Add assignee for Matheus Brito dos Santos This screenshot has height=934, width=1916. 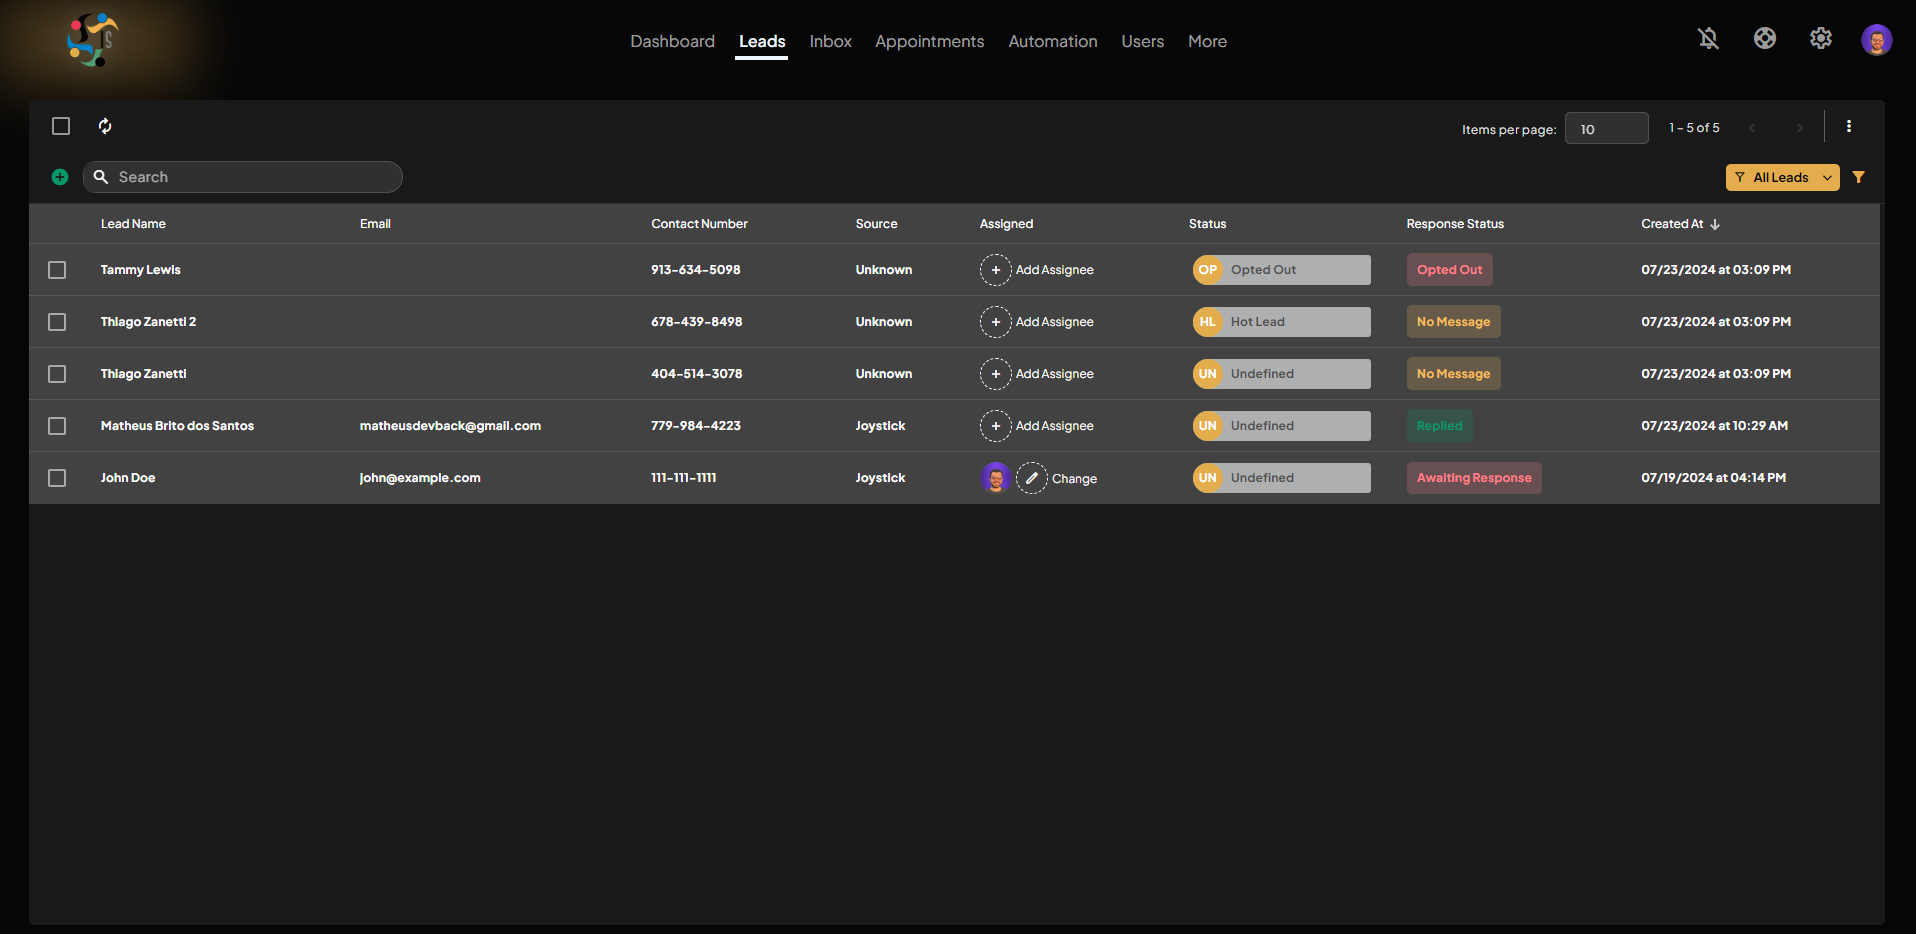[1037, 426]
